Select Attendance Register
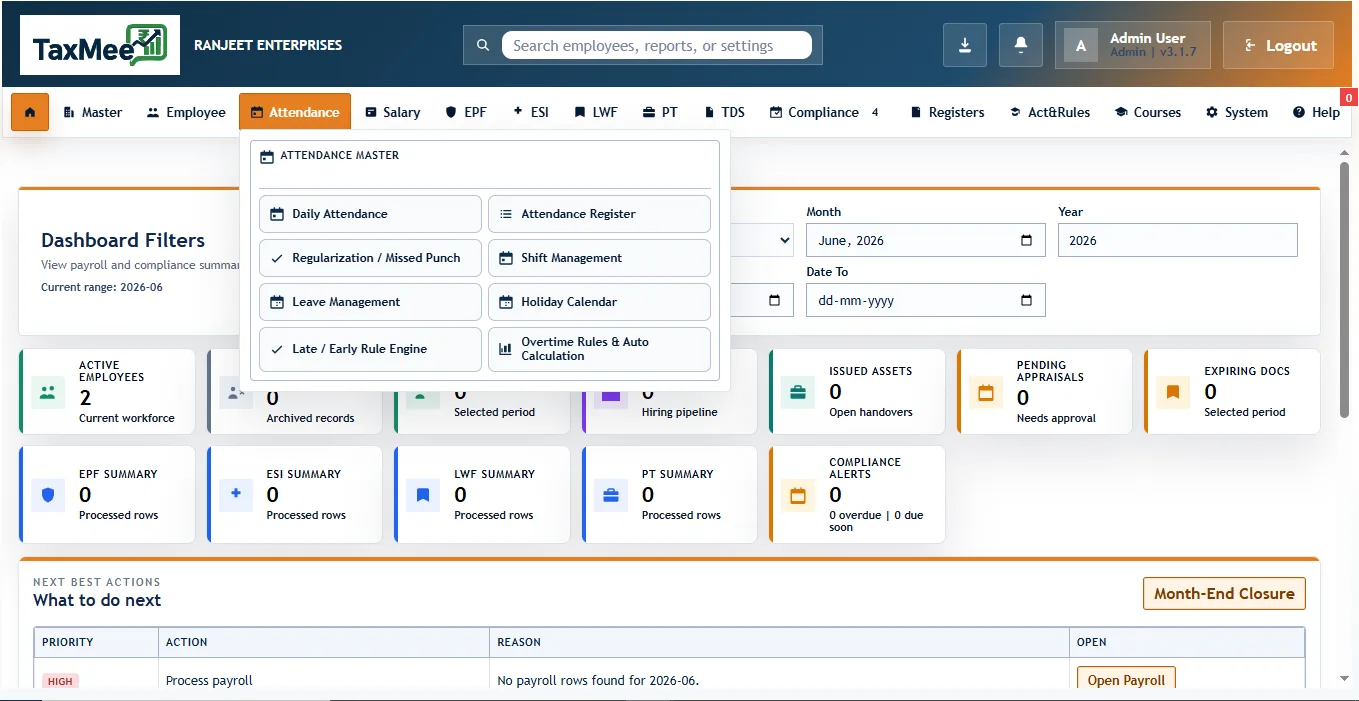 pyautogui.click(x=599, y=214)
